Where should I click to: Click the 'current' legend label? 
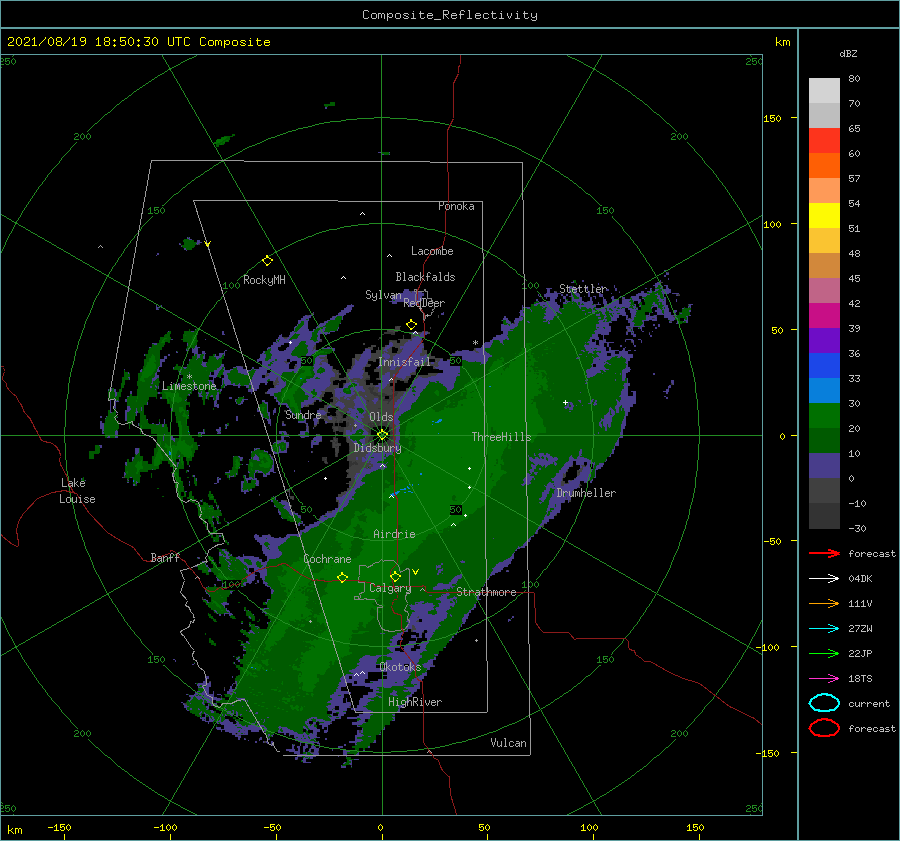pyautogui.click(x=869, y=703)
